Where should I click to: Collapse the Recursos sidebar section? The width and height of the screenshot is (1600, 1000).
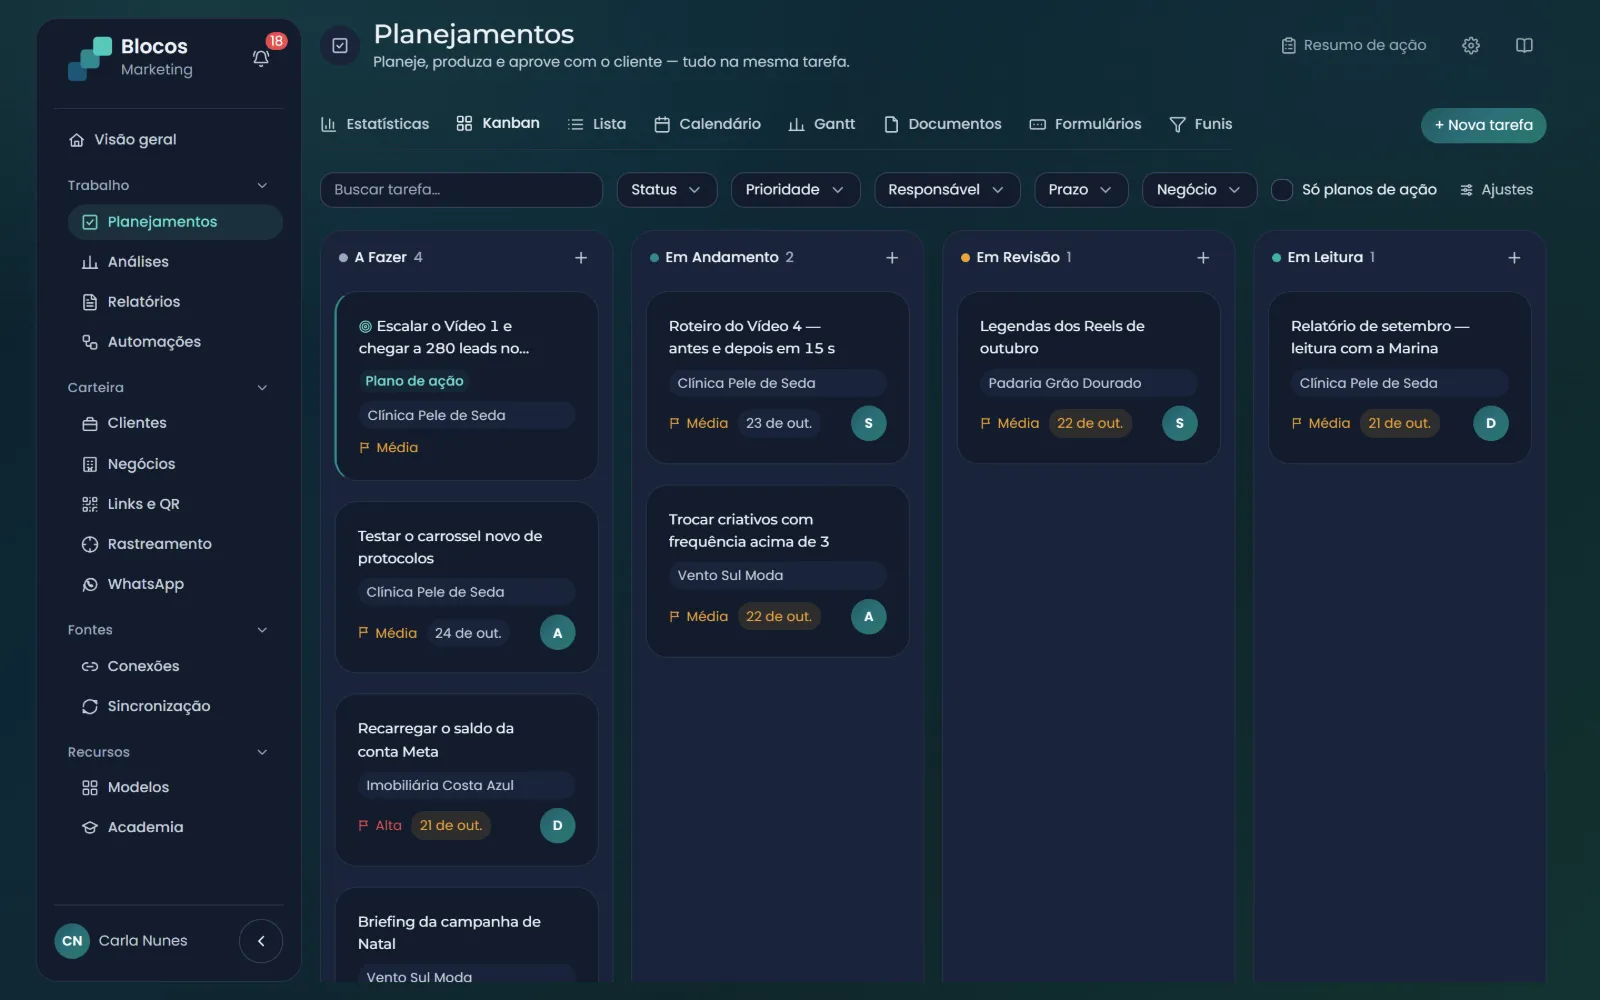[262, 752]
